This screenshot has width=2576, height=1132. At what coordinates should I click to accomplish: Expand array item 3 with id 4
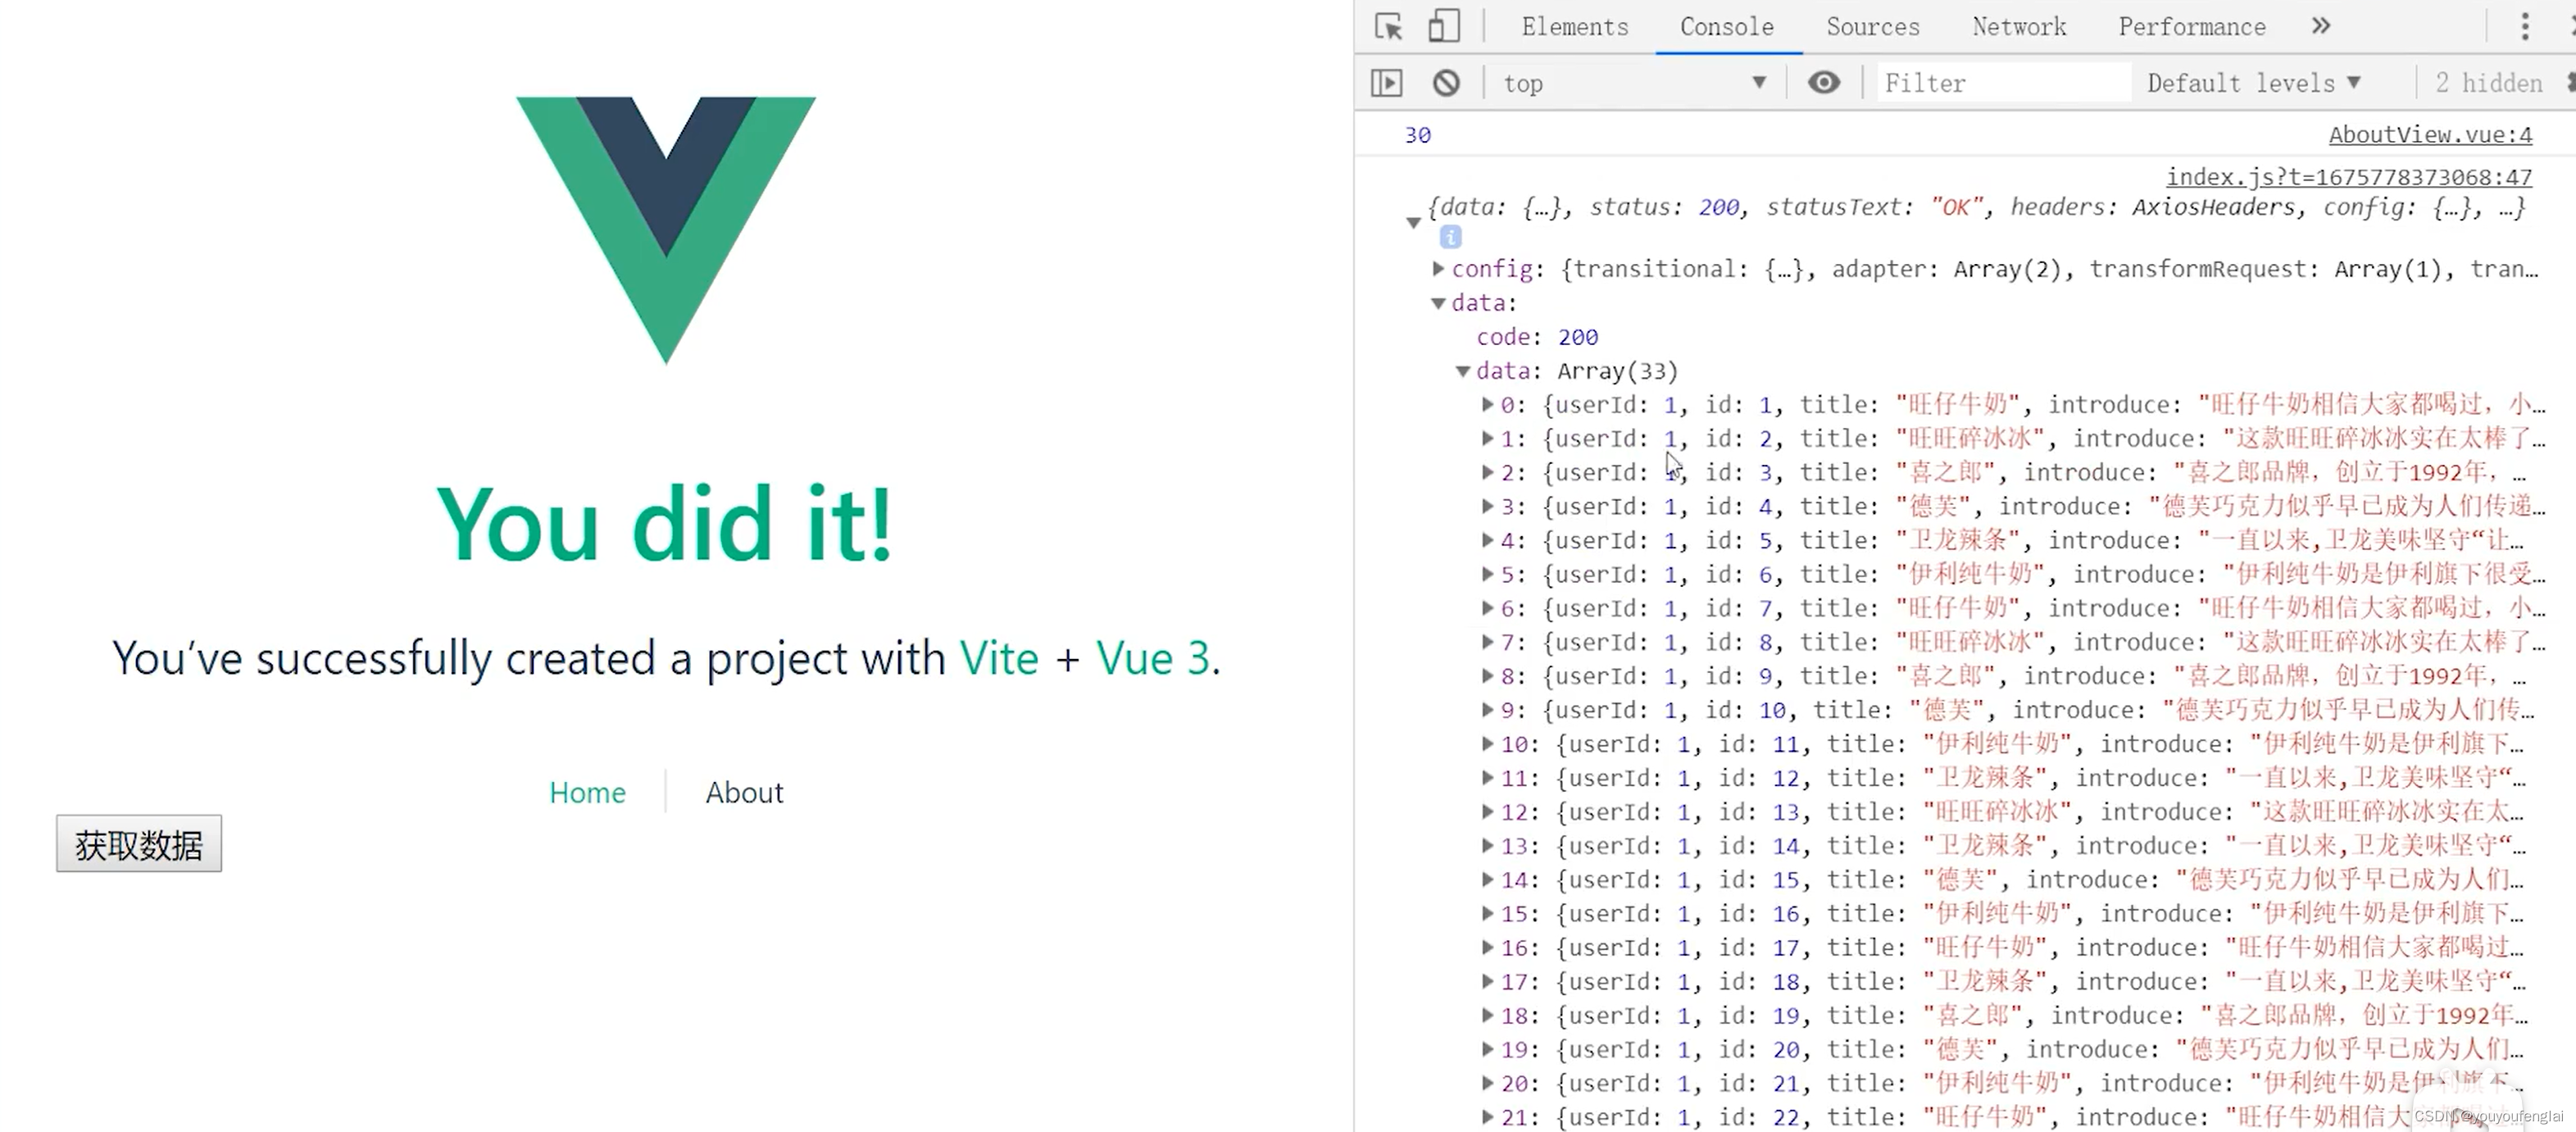(1487, 506)
